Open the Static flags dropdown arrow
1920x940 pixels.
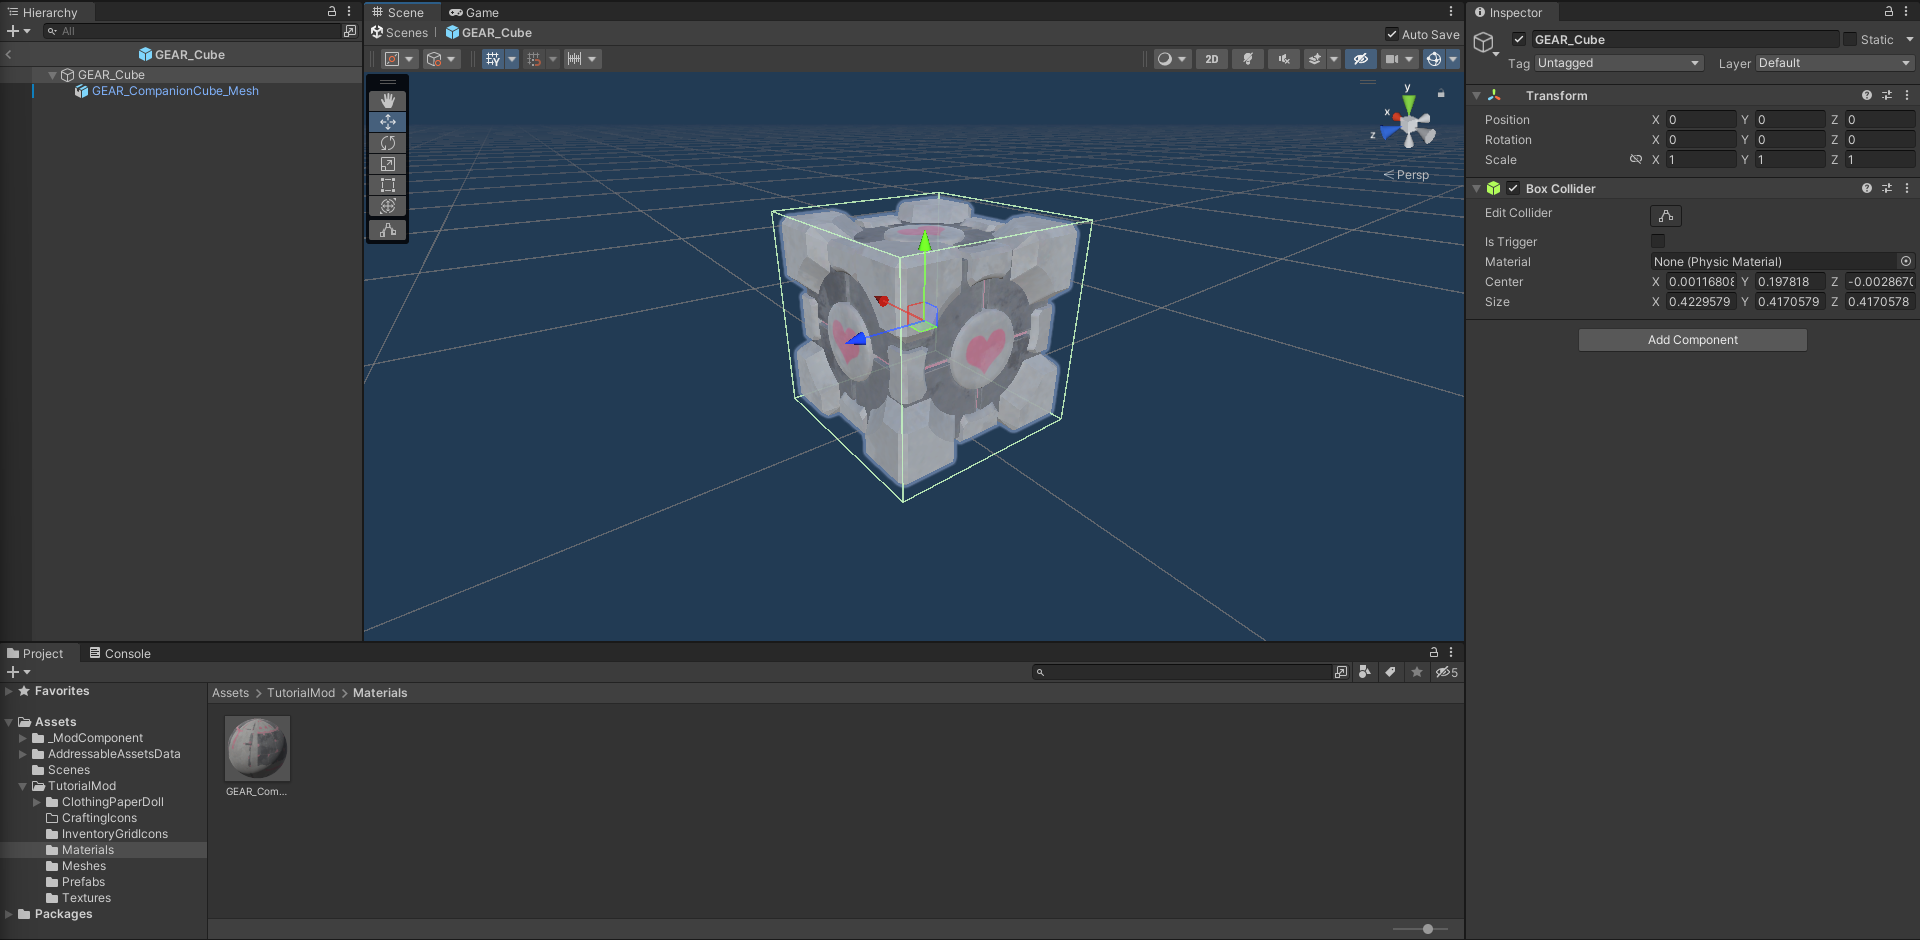(x=1910, y=39)
